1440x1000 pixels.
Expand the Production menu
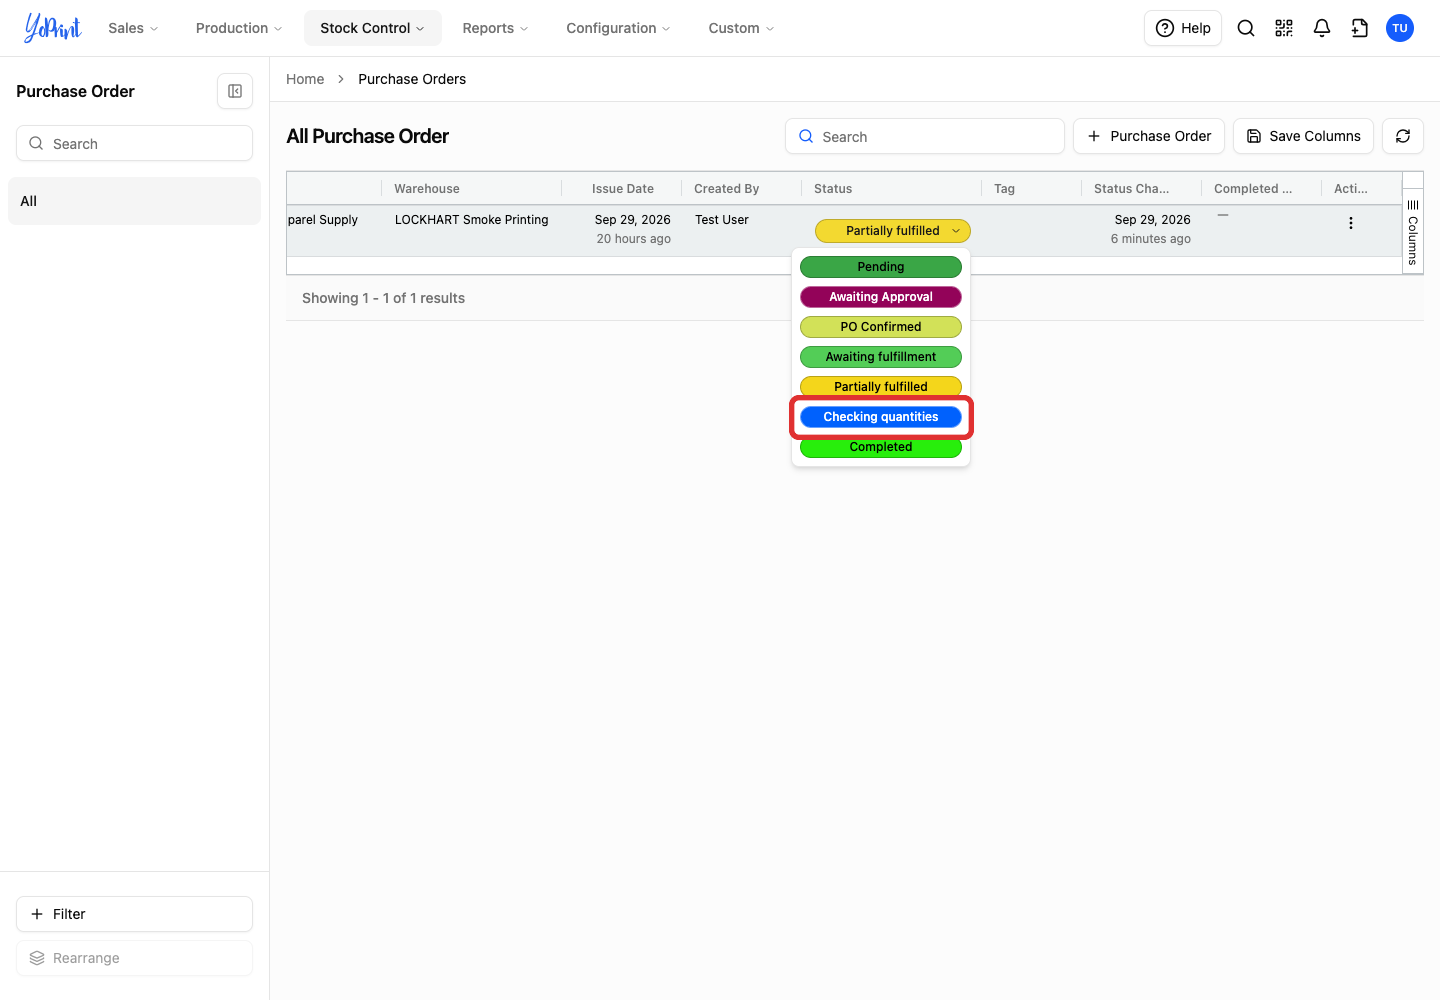click(x=239, y=28)
